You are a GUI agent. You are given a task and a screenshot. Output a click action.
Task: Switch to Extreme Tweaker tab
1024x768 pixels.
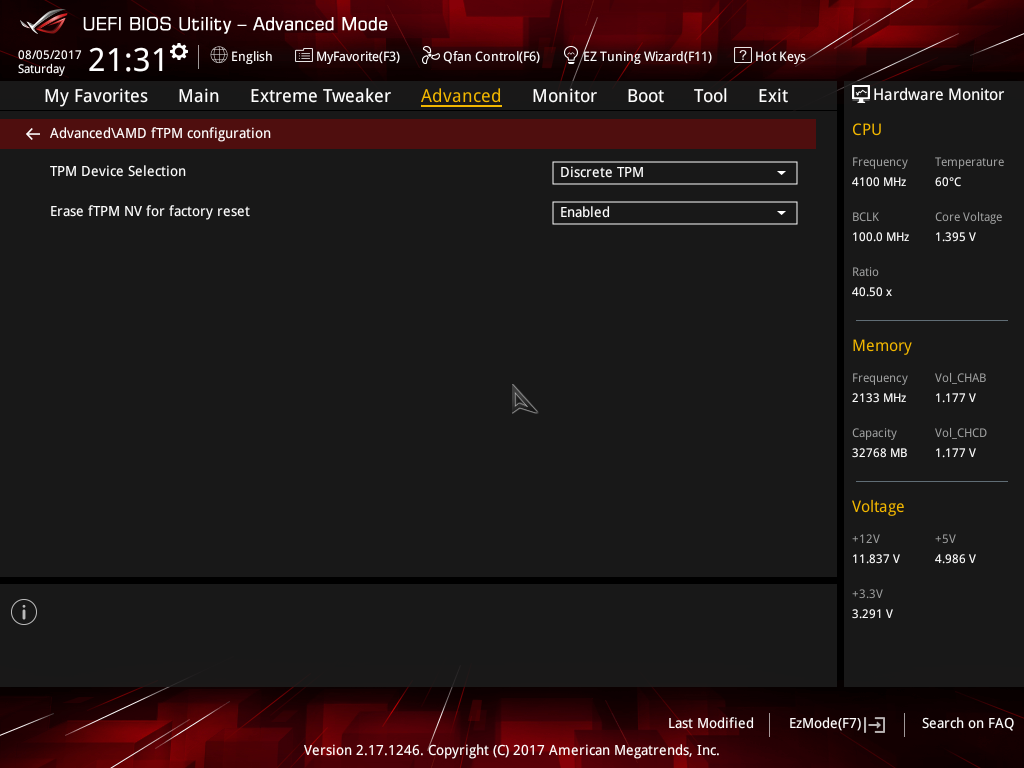coord(320,96)
